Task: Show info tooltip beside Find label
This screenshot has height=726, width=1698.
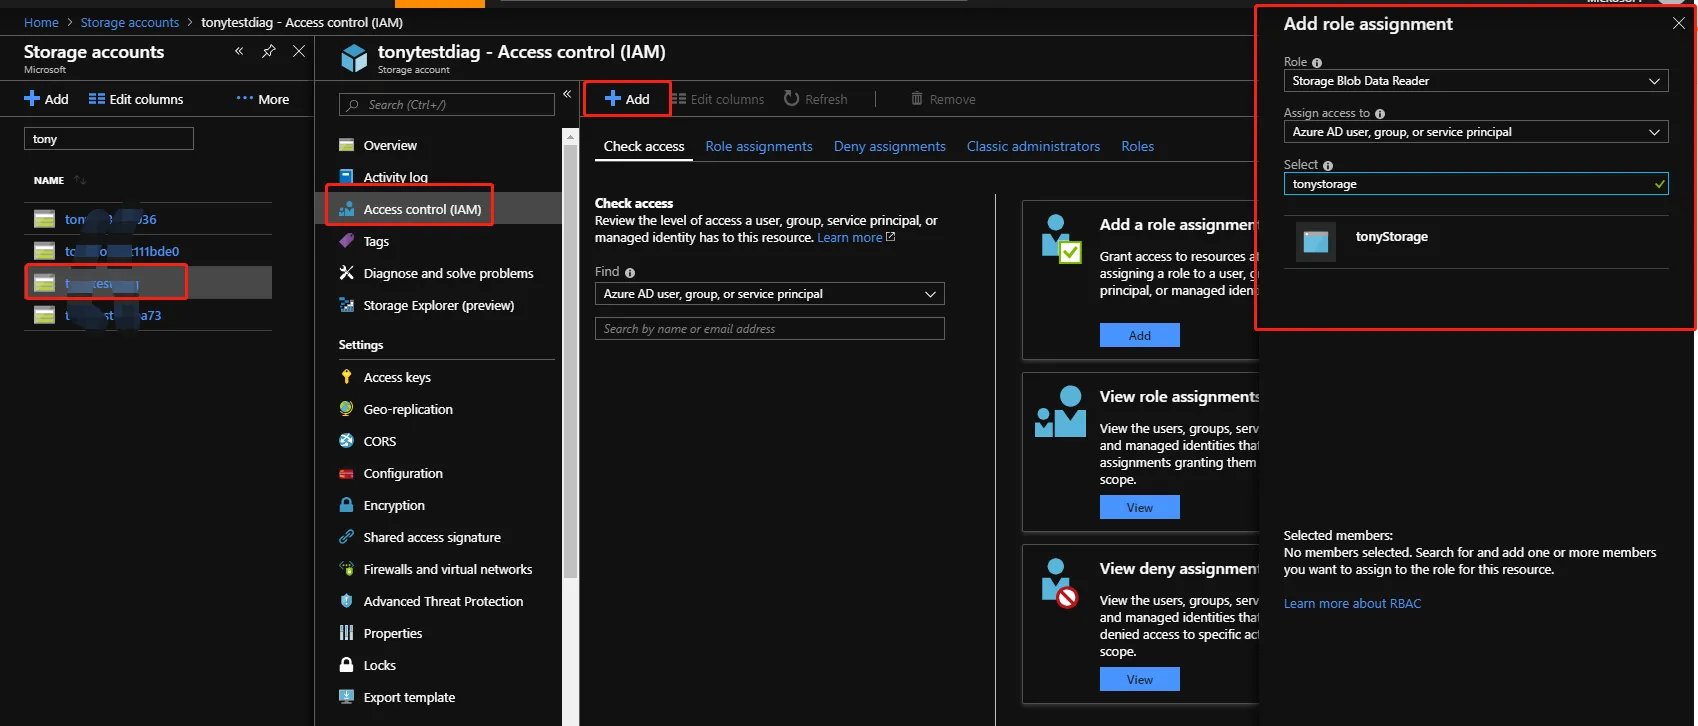Action: [x=630, y=273]
